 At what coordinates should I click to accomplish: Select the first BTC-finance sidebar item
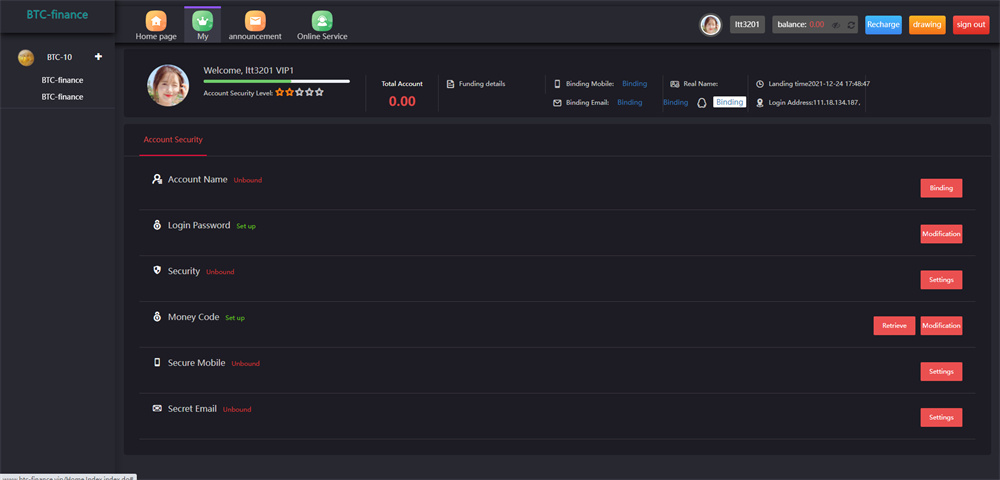pos(62,80)
